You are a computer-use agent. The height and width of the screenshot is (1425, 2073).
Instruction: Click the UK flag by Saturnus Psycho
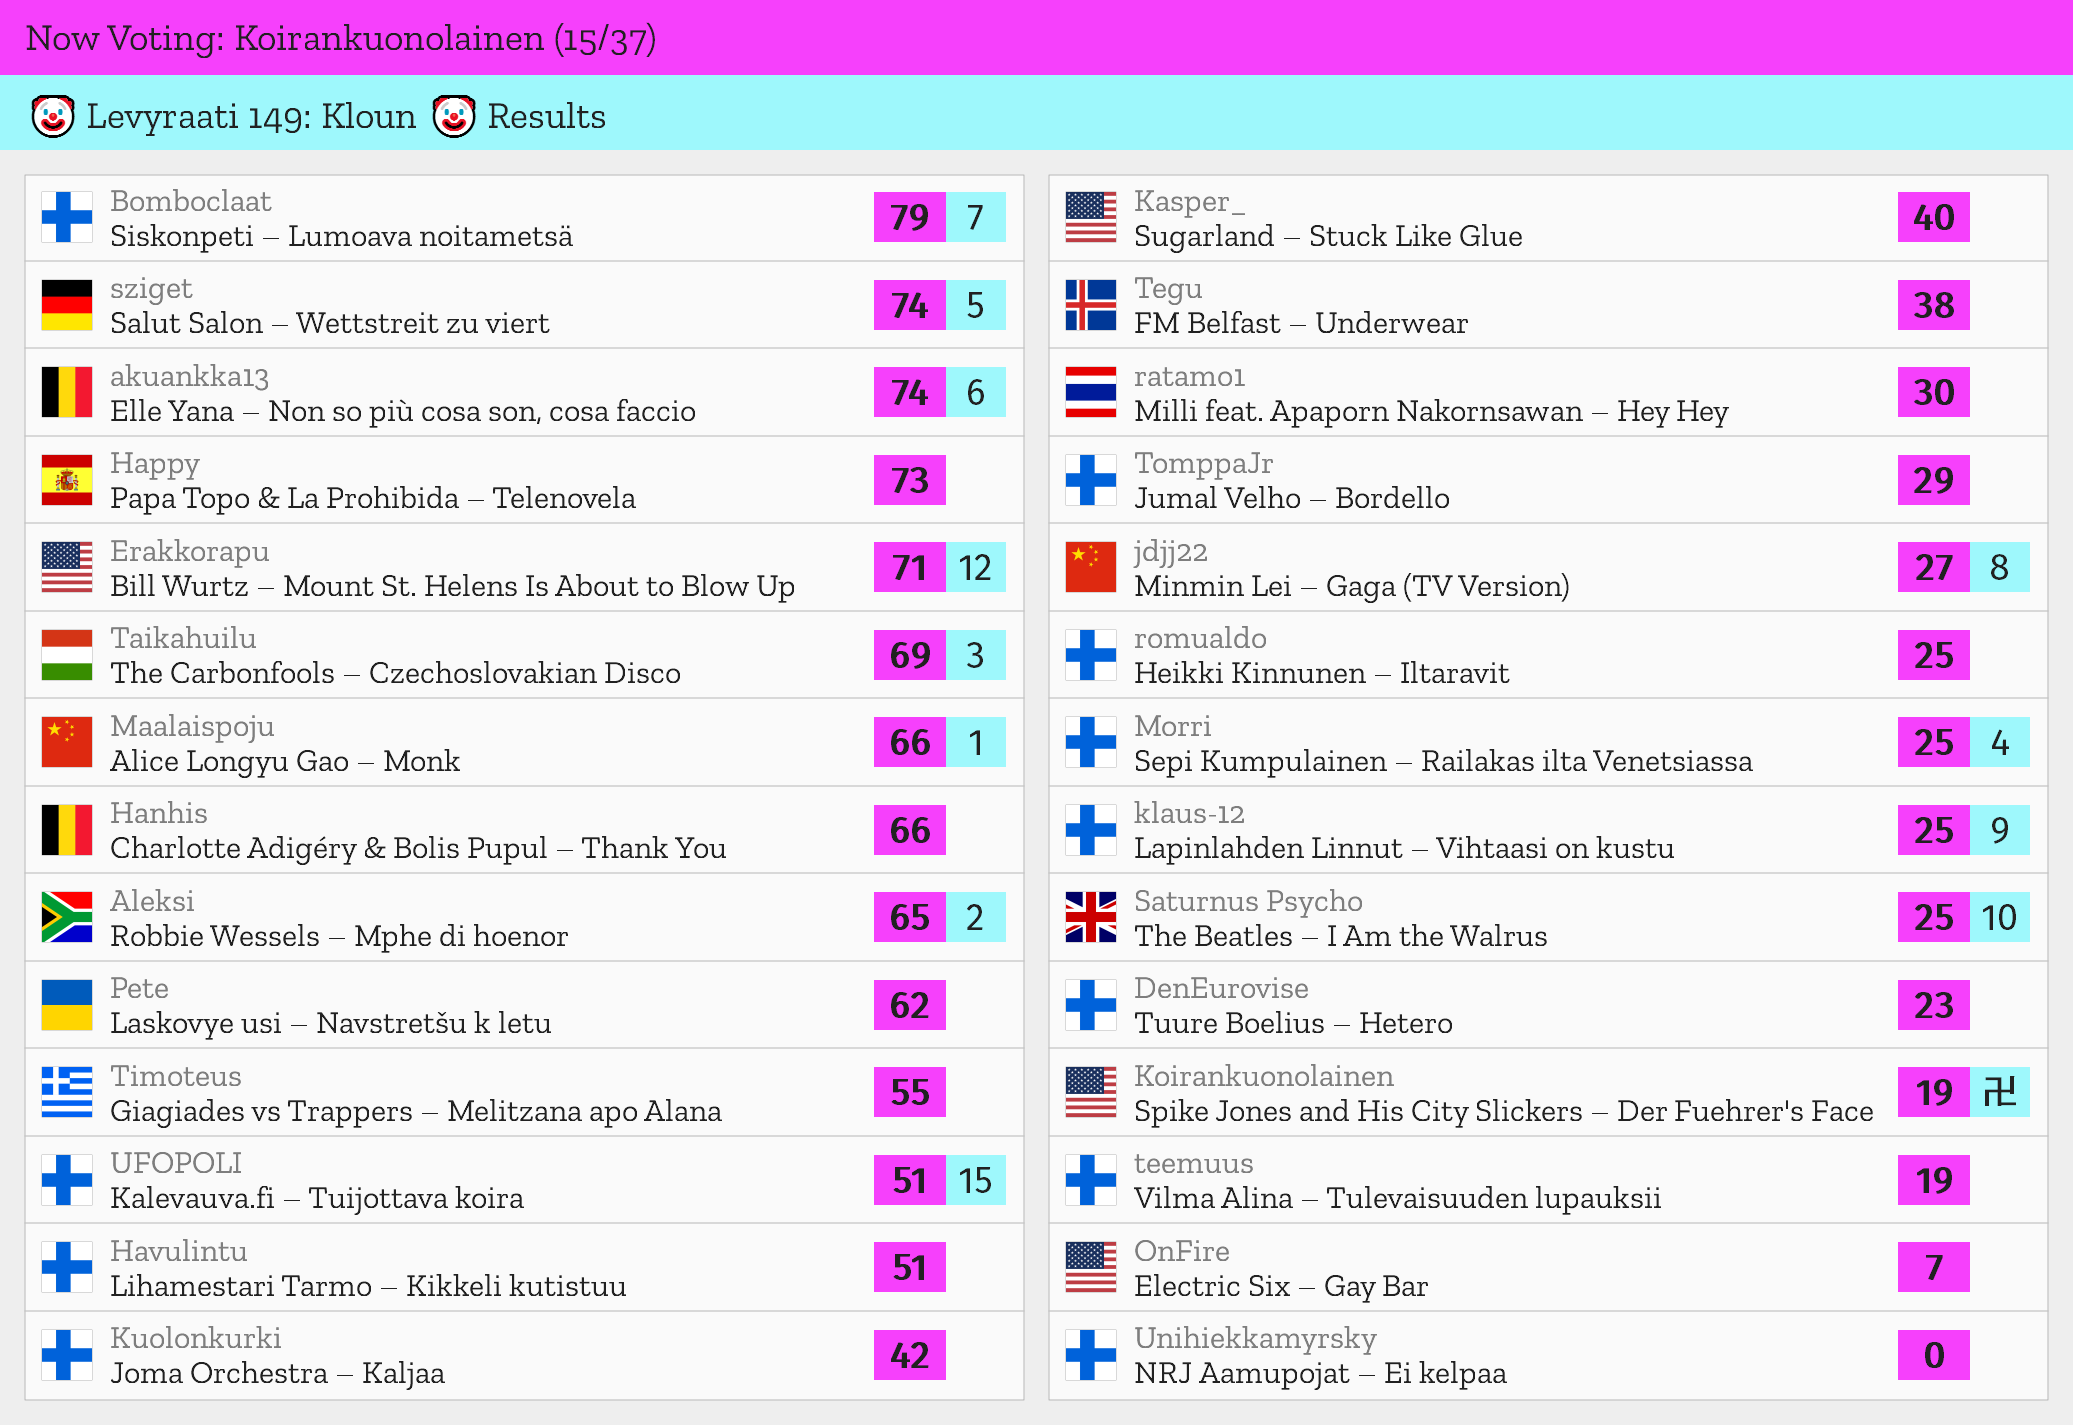coord(1090,917)
